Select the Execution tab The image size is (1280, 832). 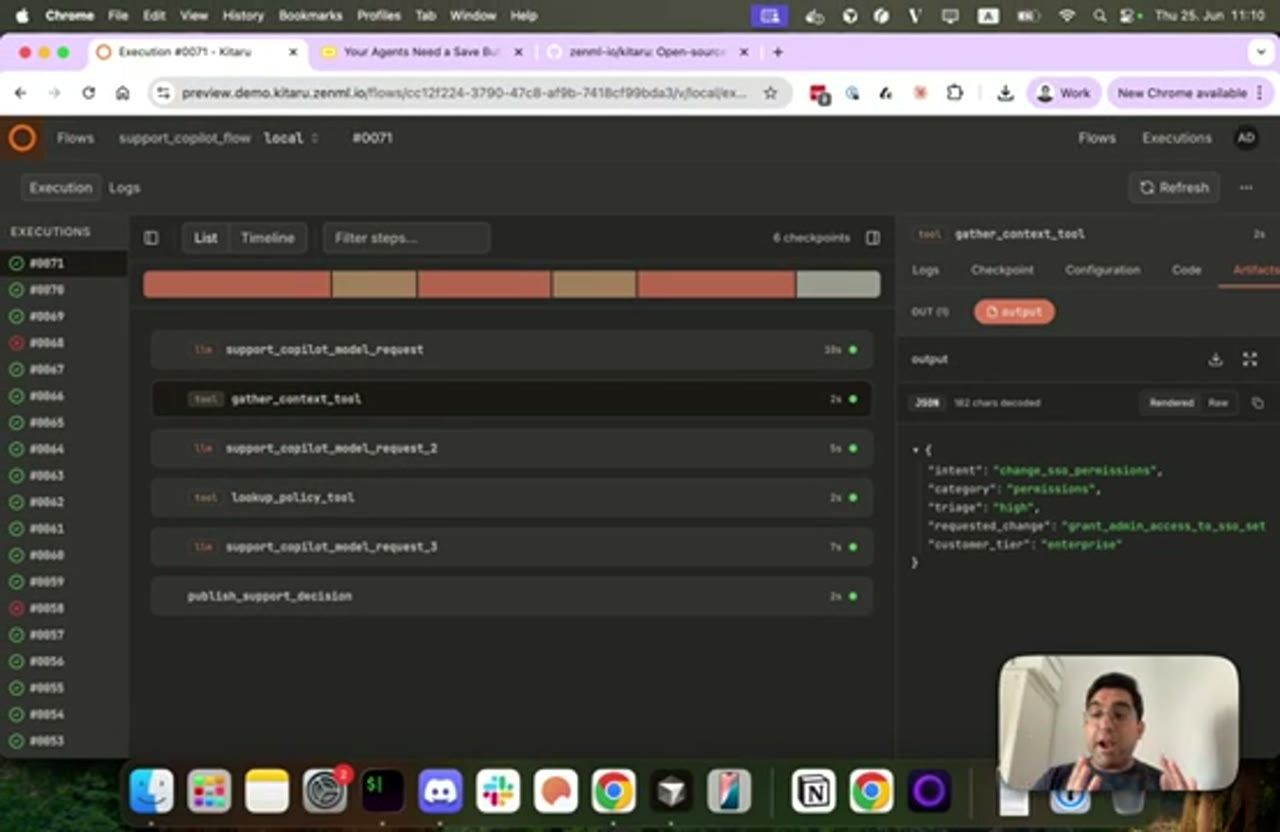click(x=60, y=188)
